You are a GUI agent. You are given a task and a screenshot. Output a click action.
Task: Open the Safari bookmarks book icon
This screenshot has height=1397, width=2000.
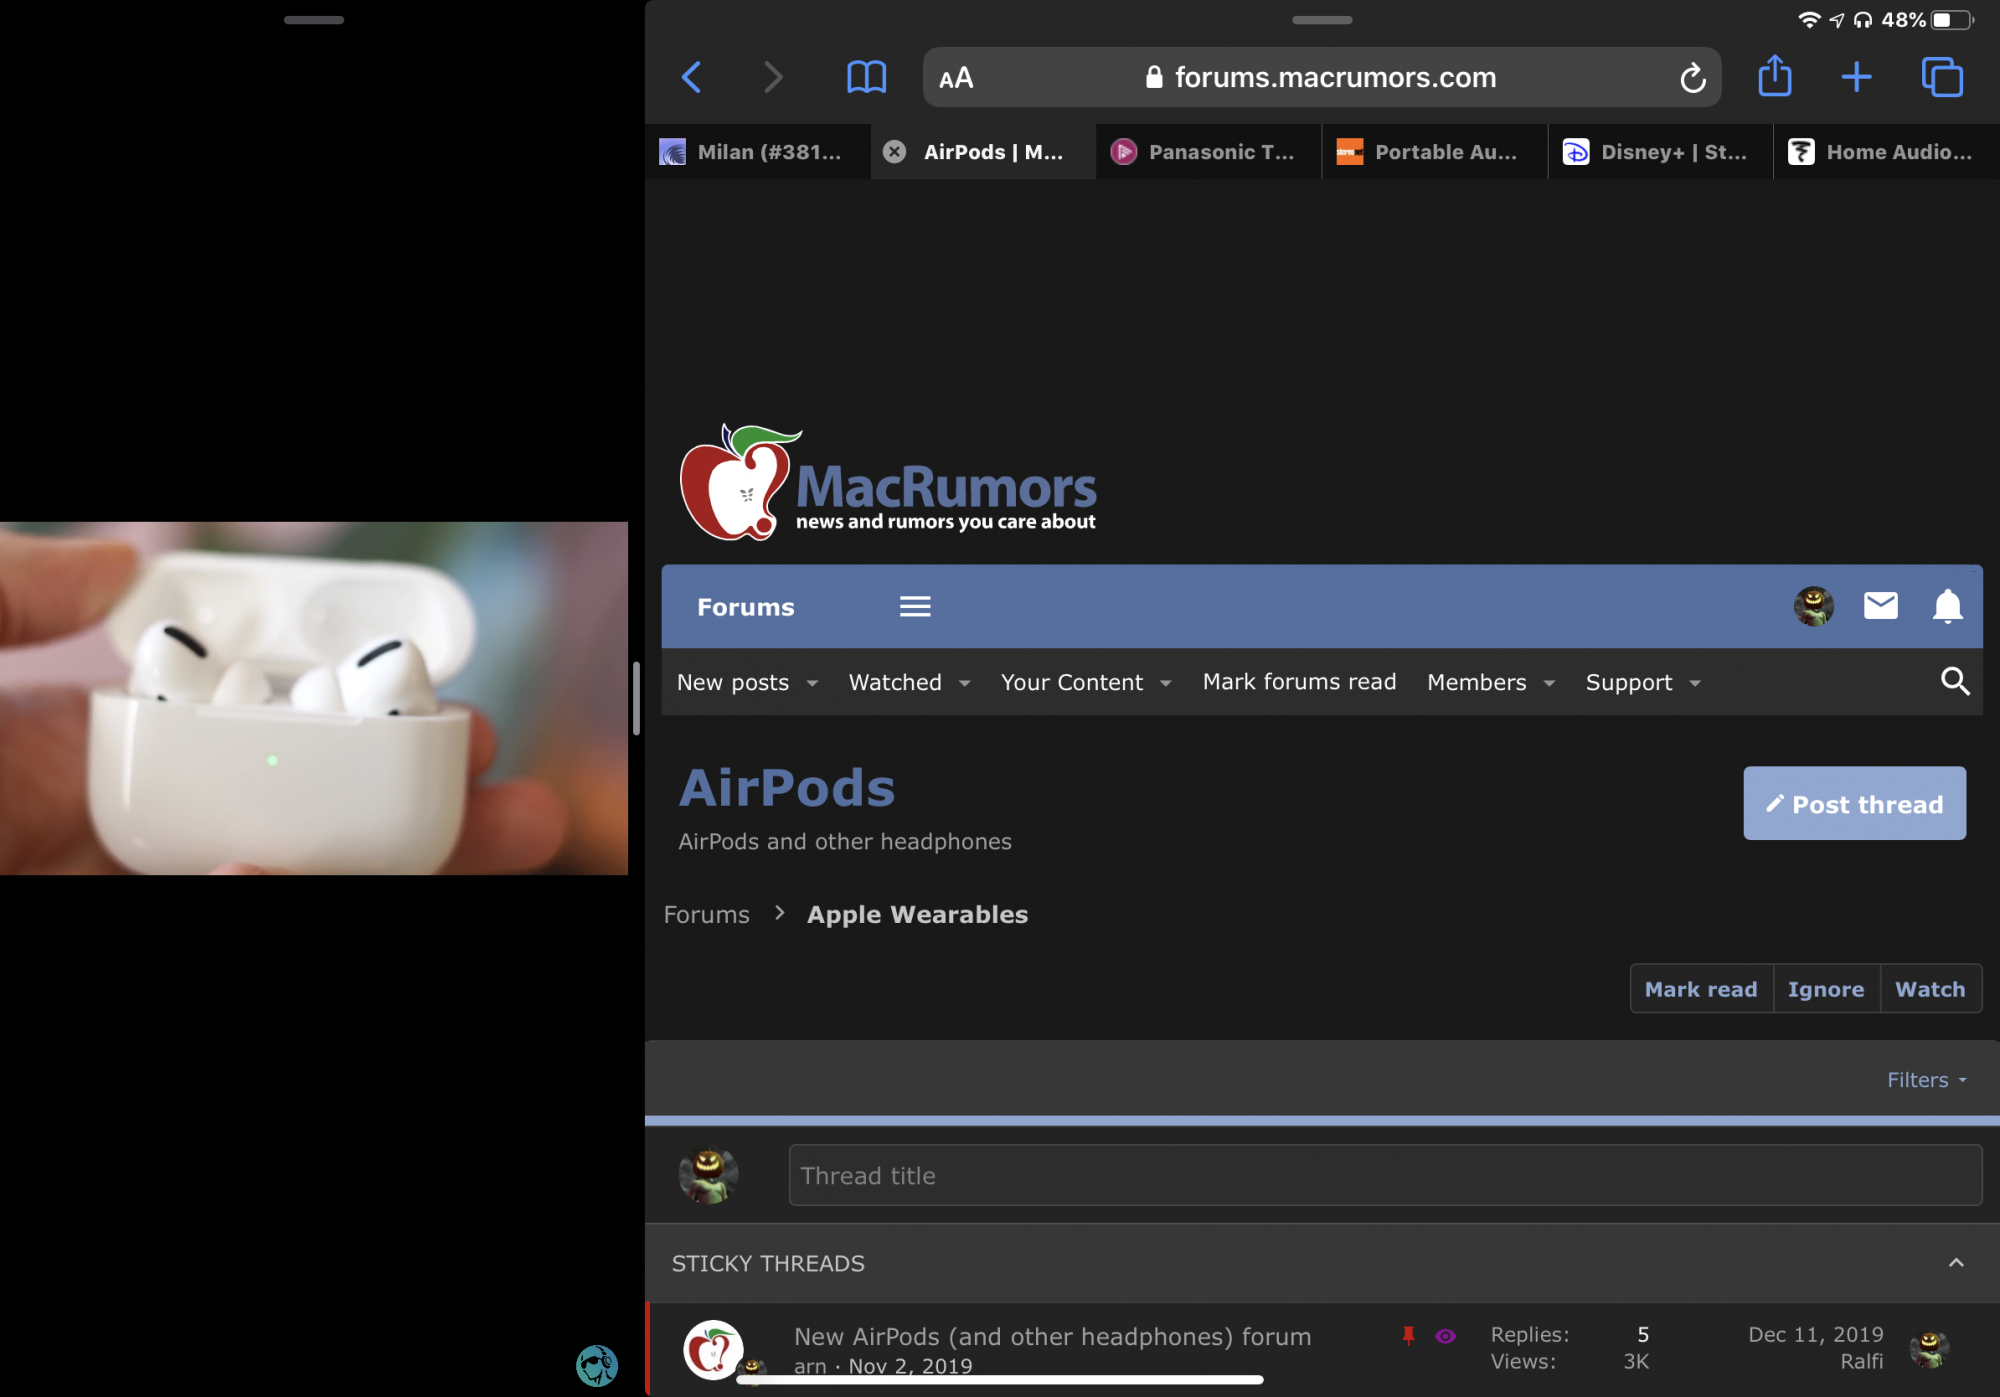click(x=866, y=77)
